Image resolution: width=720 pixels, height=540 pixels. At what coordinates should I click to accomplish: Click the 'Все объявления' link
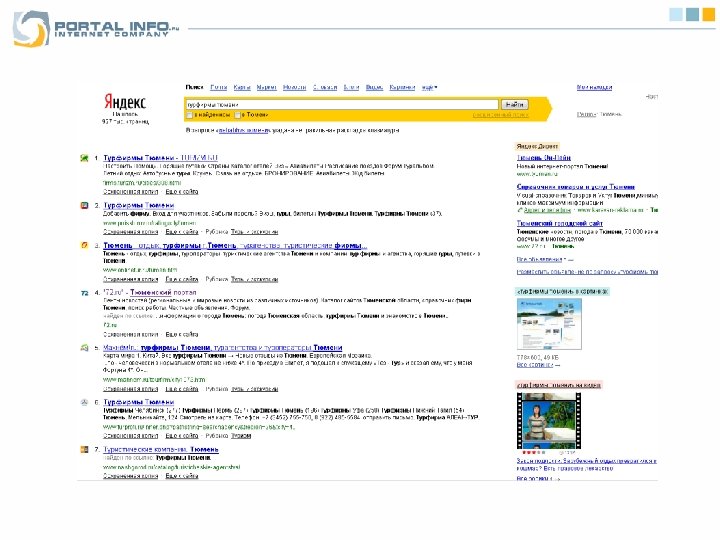[542, 260]
